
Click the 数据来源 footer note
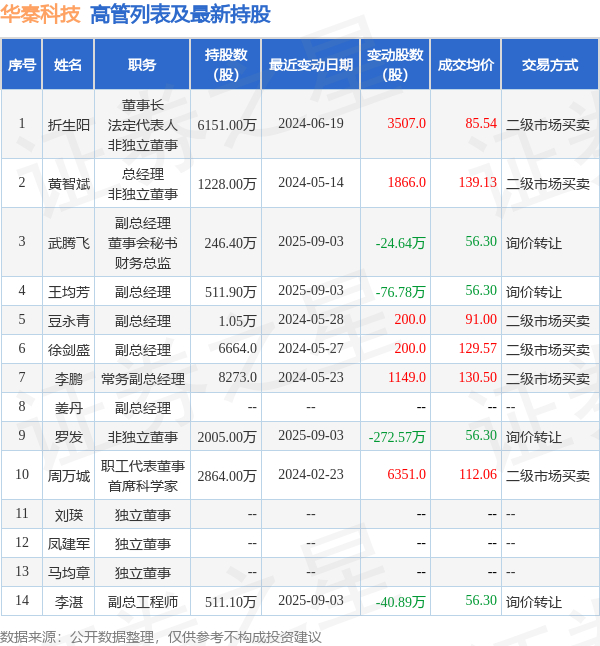click(160, 637)
